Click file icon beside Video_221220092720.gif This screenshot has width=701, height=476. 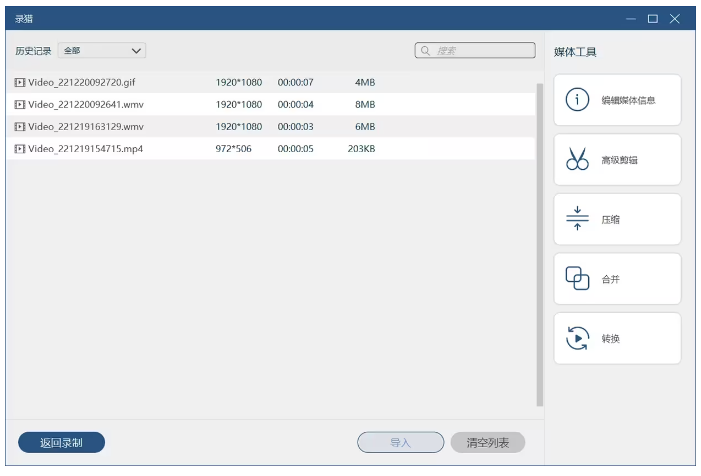click(20, 82)
